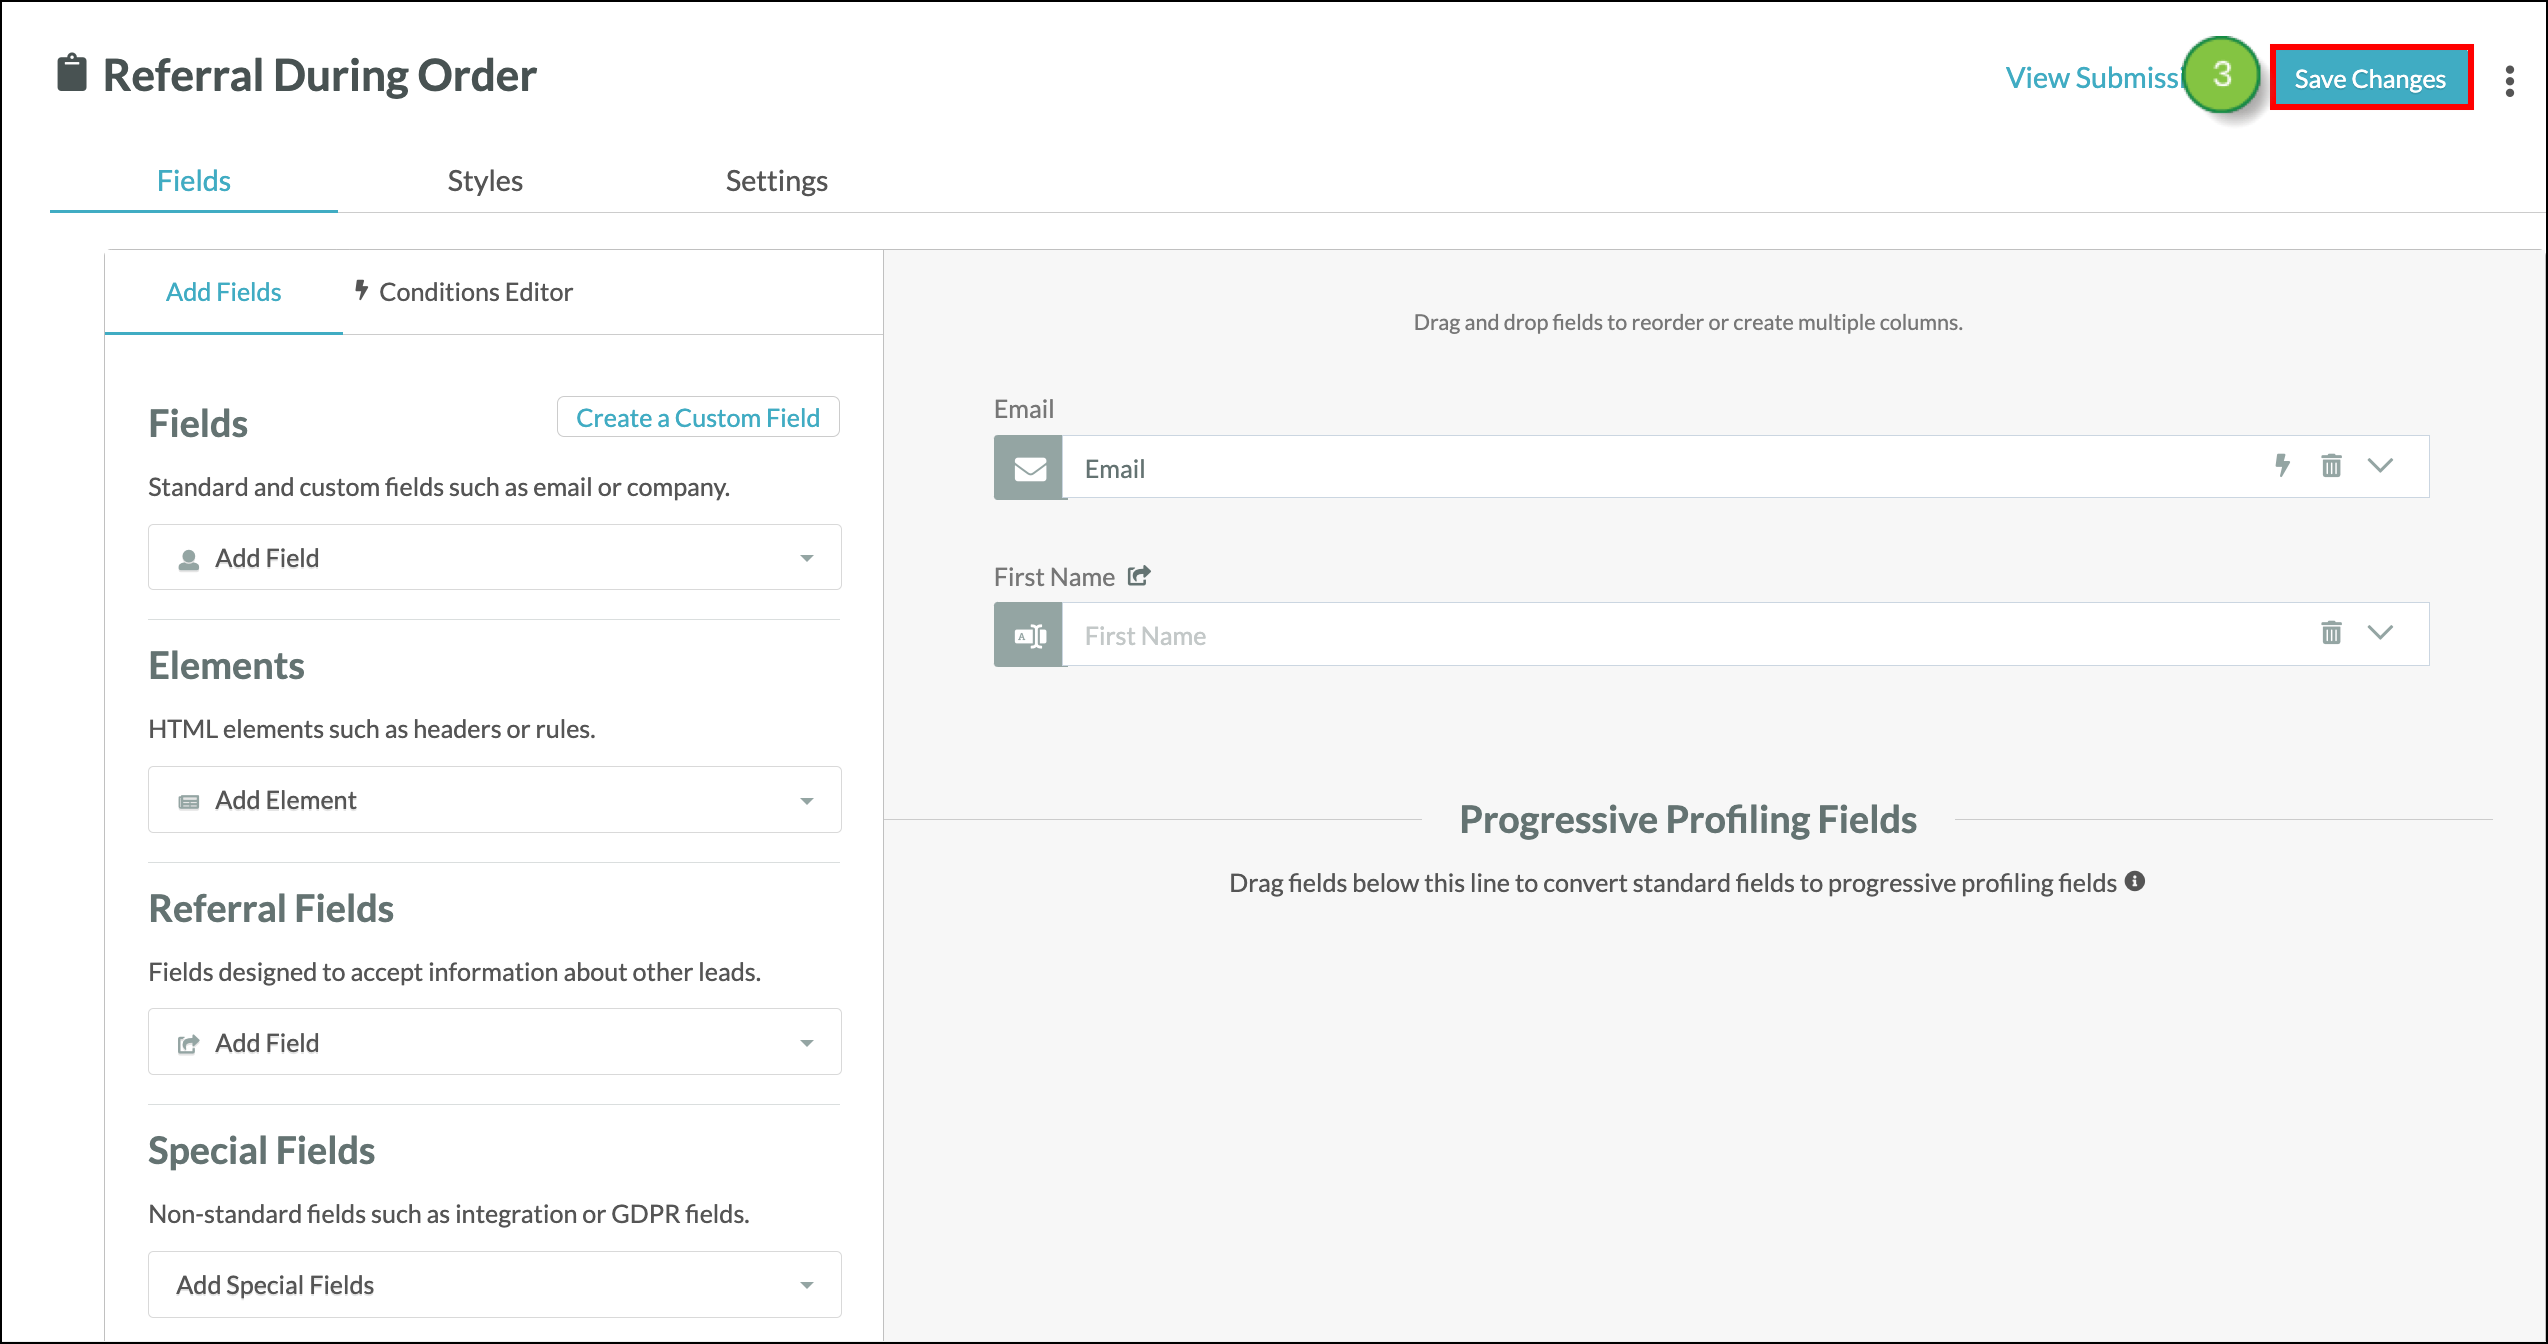Open the View Submissions link
The image size is (2548, 1344).
(x=2092, y=78)
